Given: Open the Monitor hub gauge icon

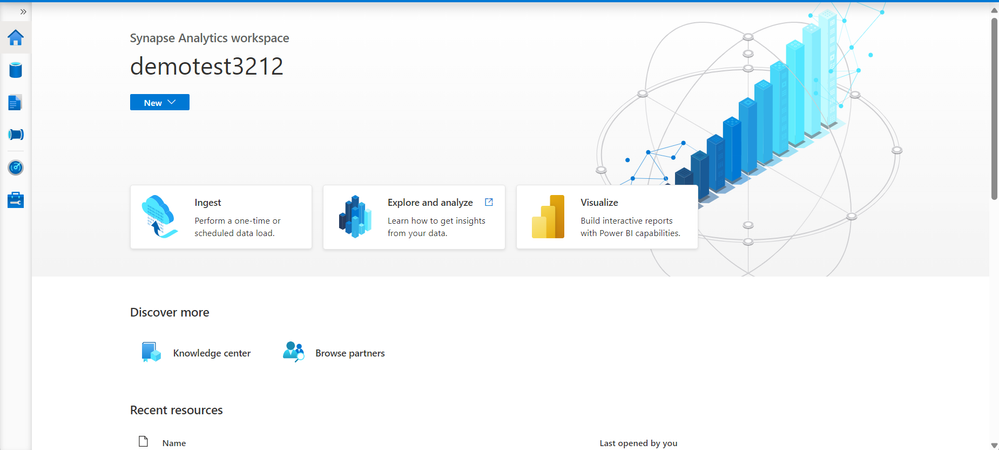Looking at the screenshot, I should pyautogui.click(x=15, y=168).
